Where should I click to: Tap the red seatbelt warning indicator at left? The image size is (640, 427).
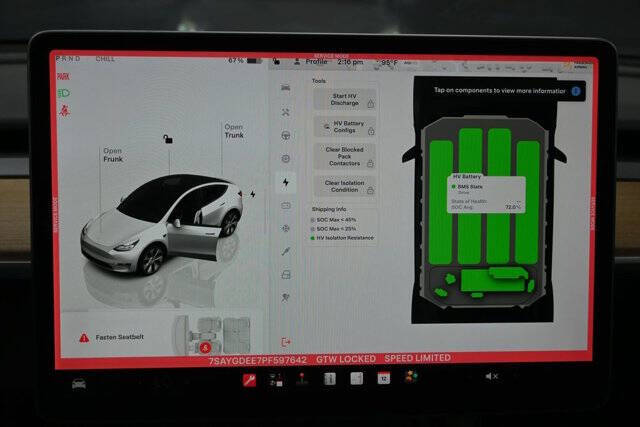click(64, 111)
